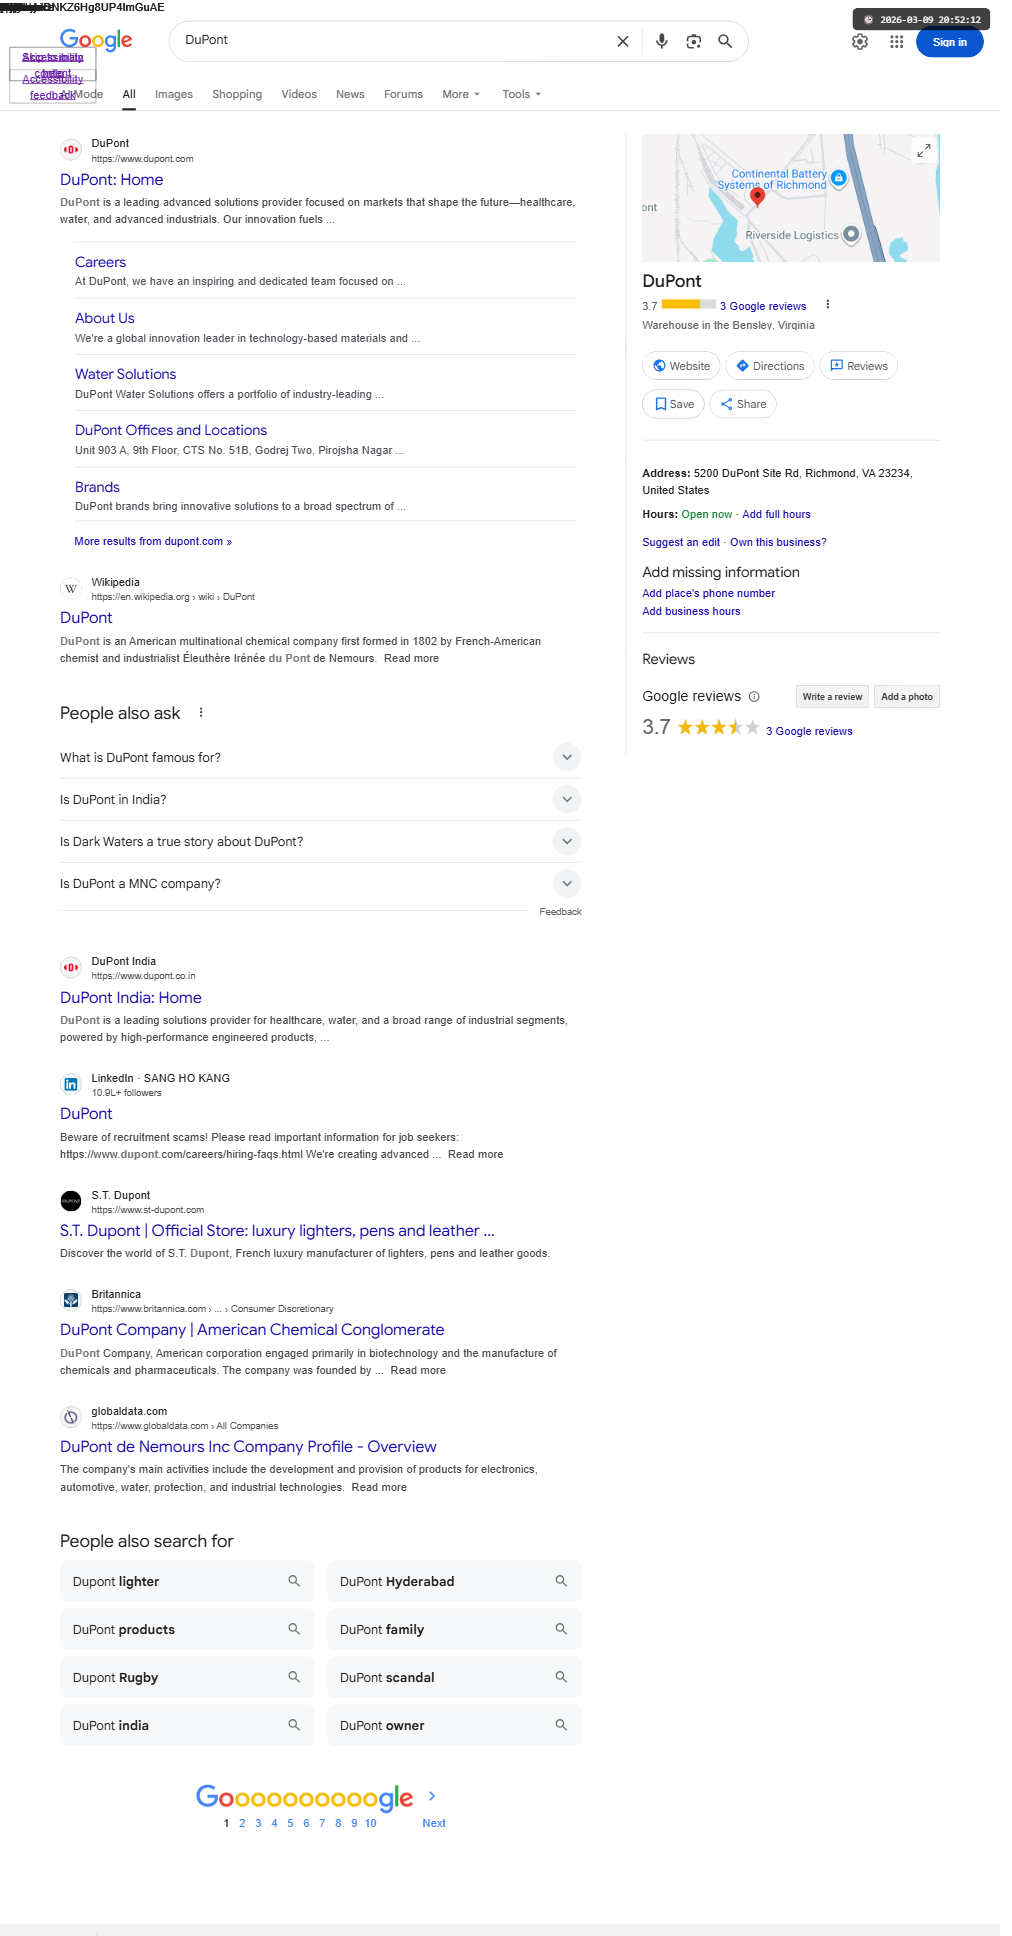Go to results page 2
The height and width of the screenshot is (1936, 1012).
[242, 1823]
